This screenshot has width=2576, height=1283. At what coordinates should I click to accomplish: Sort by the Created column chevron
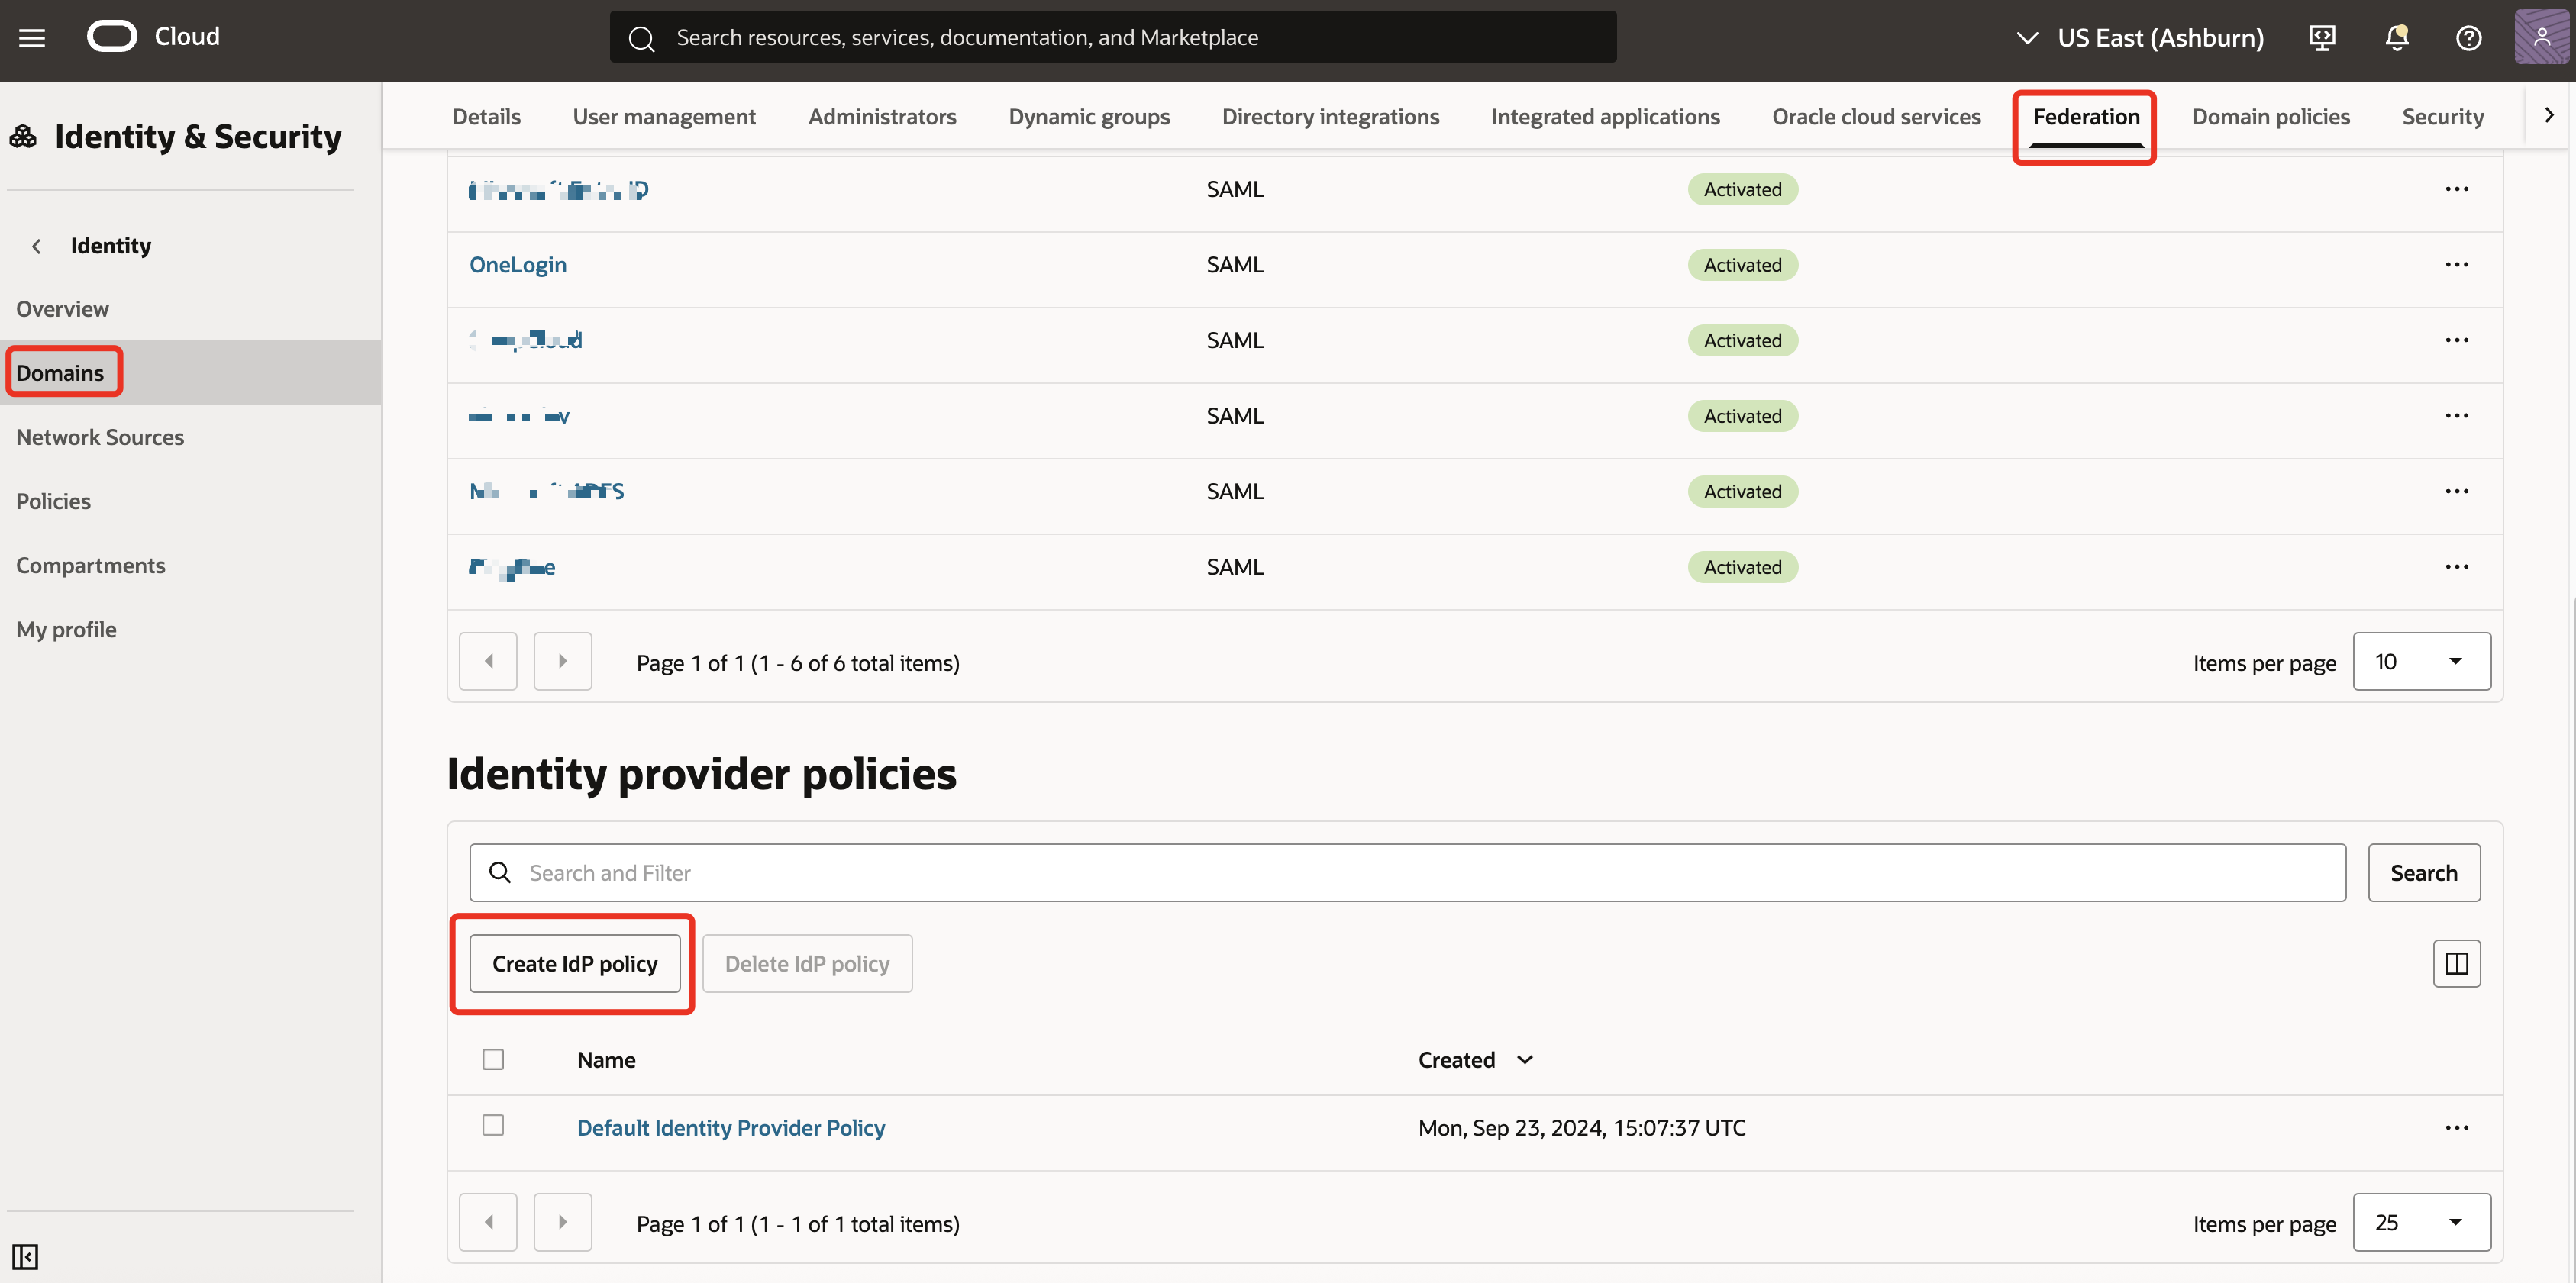1524,1059
